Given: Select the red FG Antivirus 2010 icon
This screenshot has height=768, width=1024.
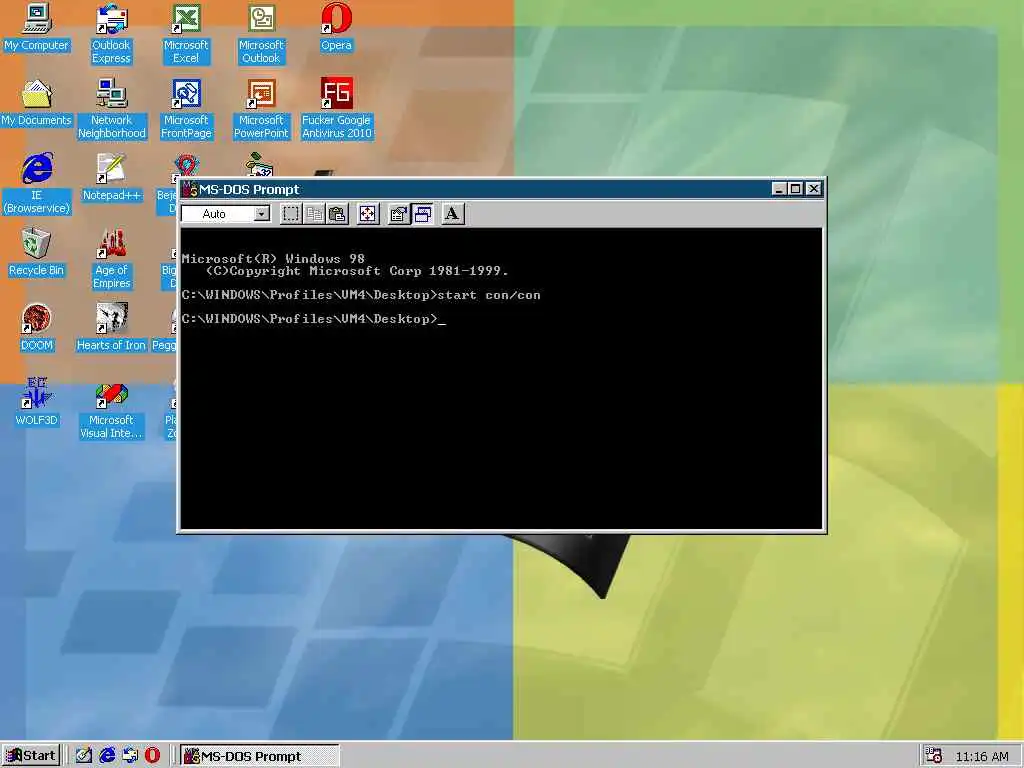Looking at the screenshot, I should (336, 109).
